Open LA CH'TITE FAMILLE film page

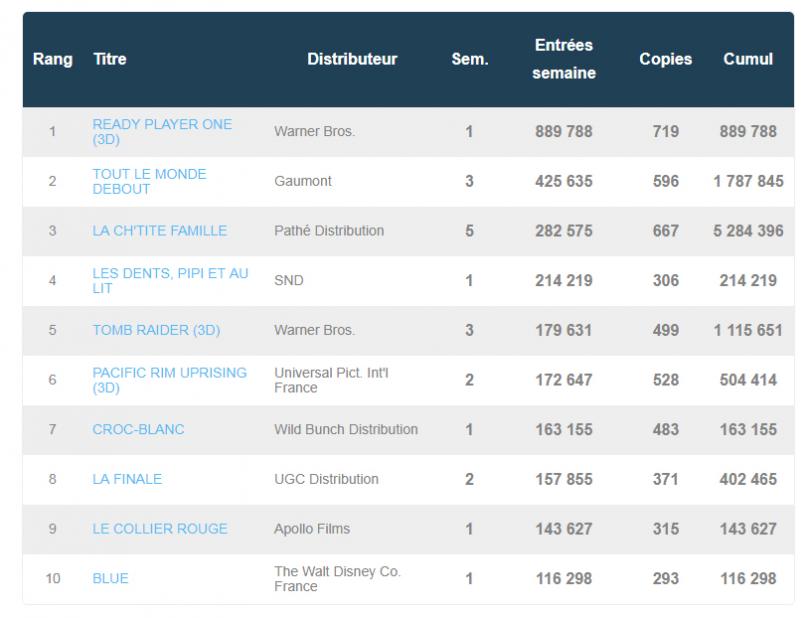pyautogui.click(x=159, y=231)
